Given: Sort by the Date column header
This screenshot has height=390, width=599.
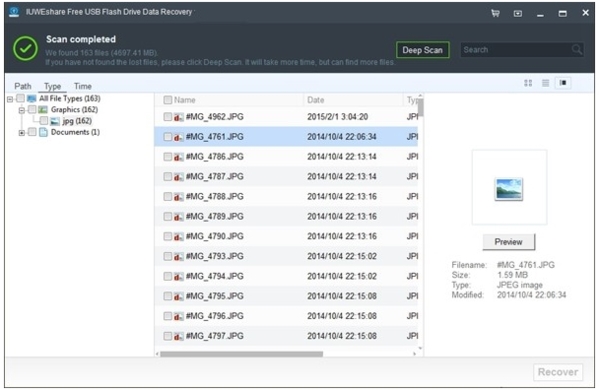Looking at the screenshot, I should pos(316,100).
